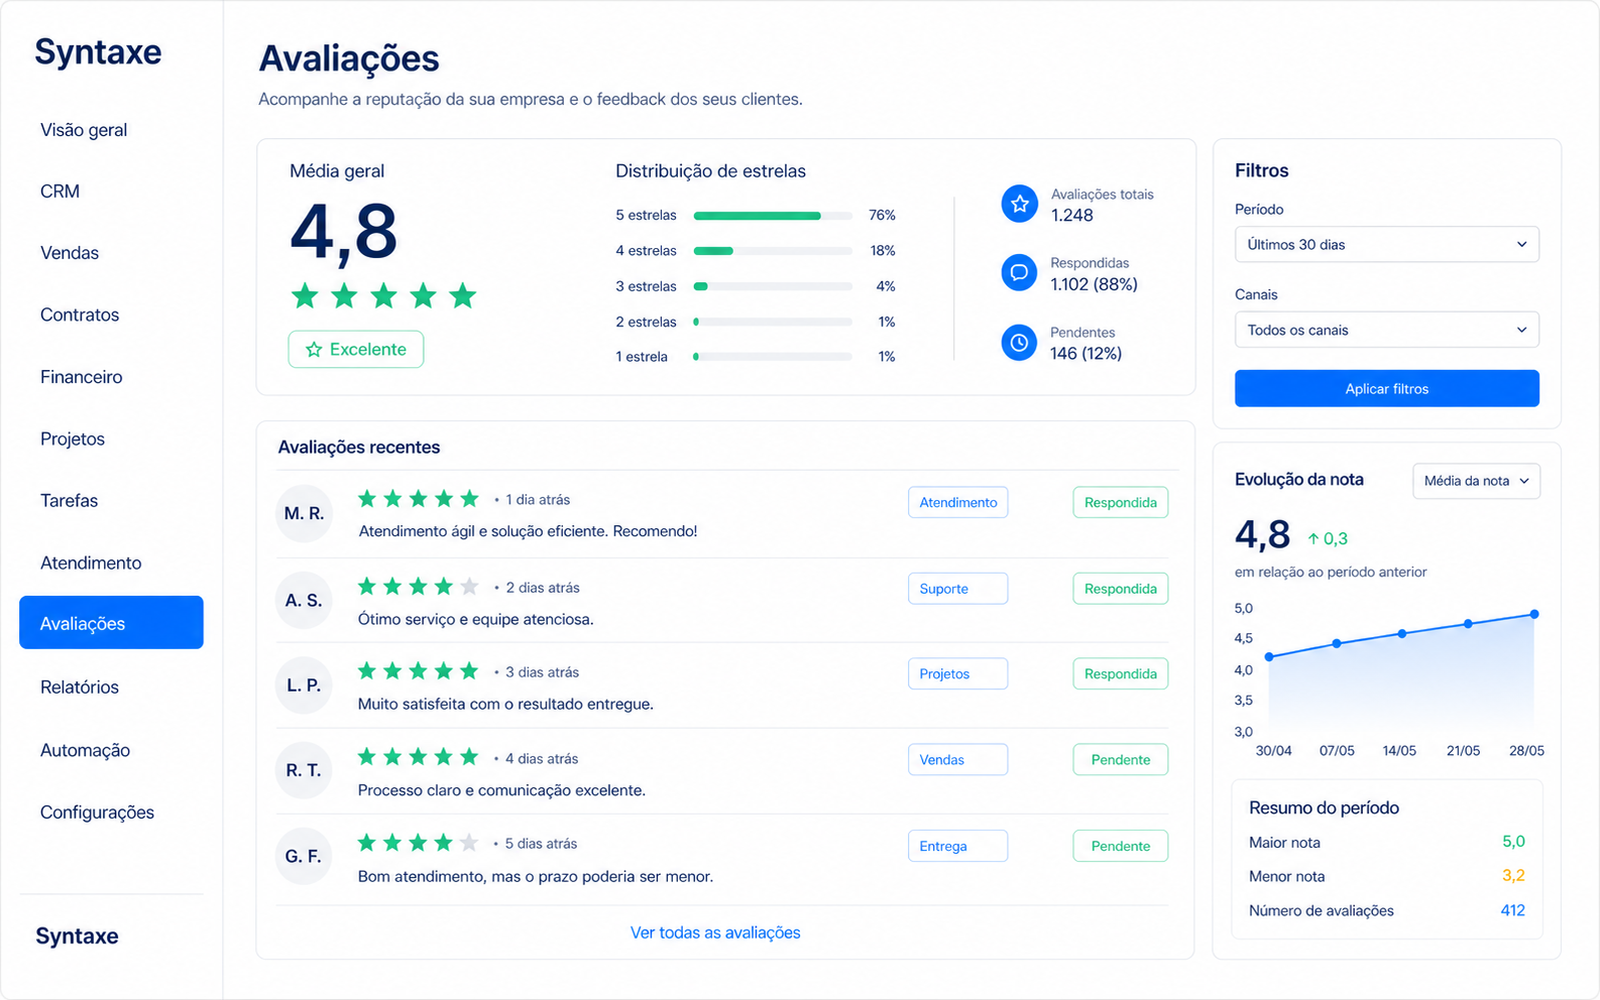
Task: Click the green up arrow next to 0,3
Action: point(1313,538)
